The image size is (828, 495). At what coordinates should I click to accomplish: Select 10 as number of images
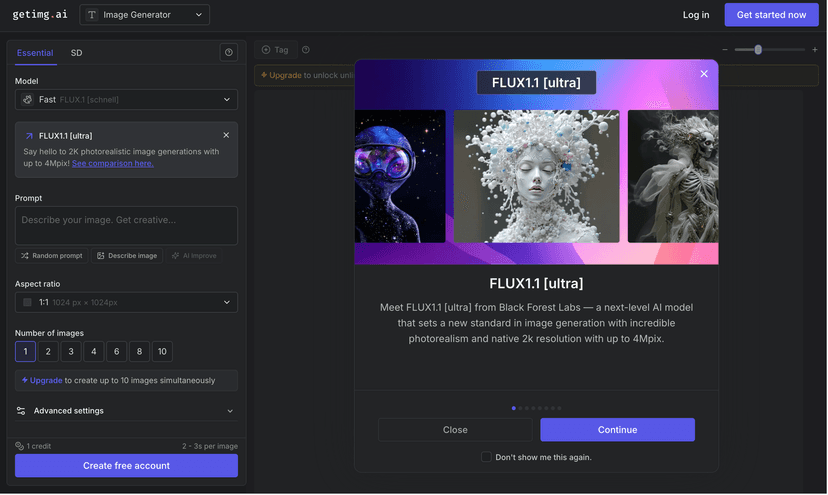[162, 351]
